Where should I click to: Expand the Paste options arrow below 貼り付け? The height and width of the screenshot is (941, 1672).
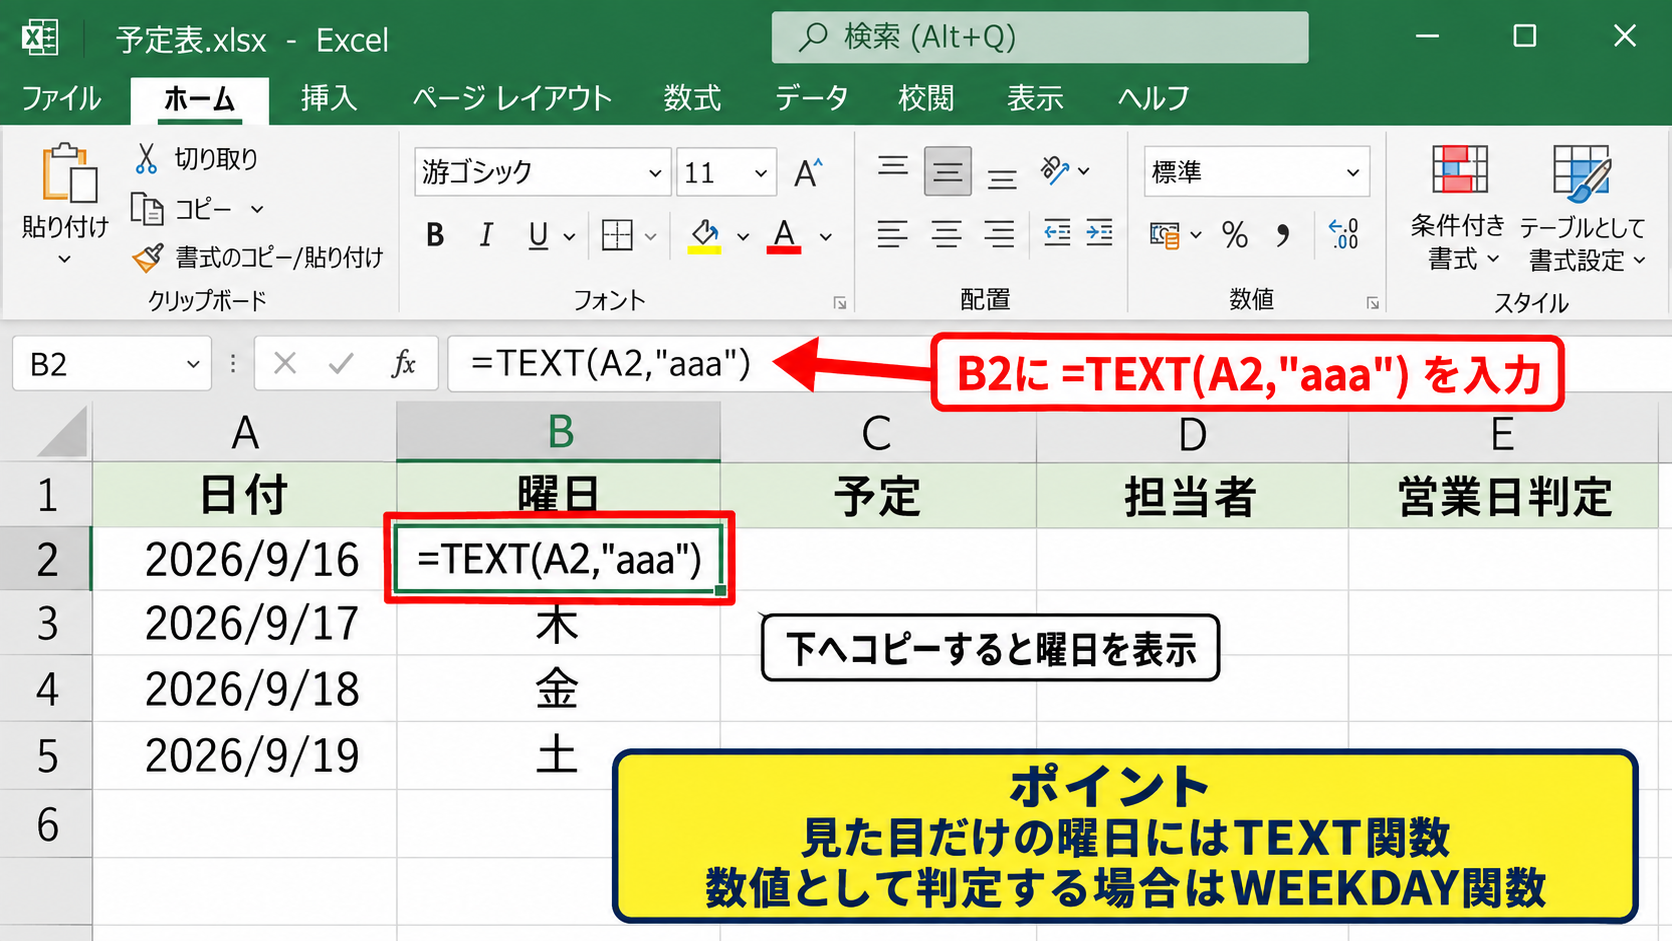click(65, 259)
